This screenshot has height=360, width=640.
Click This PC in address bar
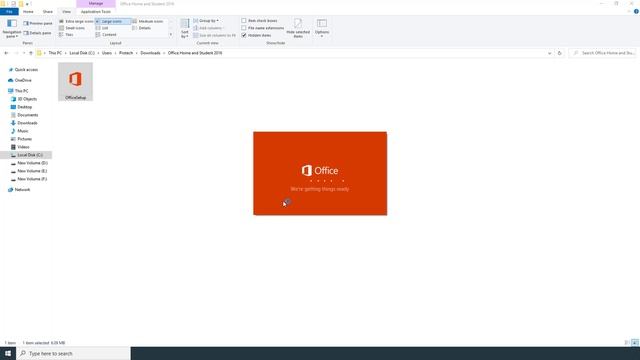tap(55, 53)
